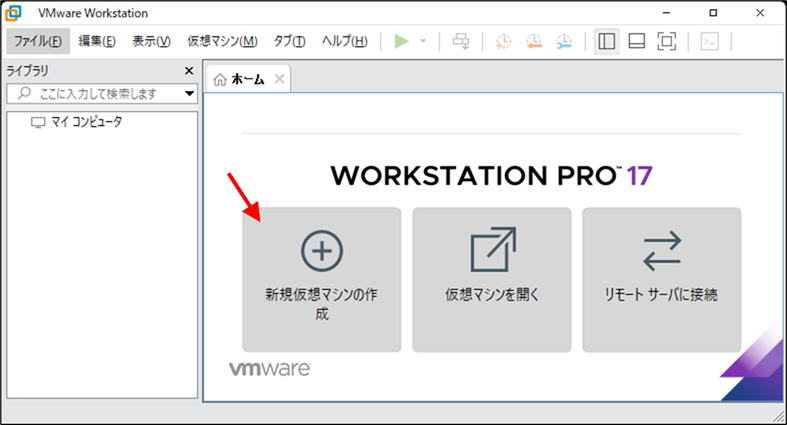Enter full screen mode icon
The width and height of the screenshot is (787, 425).
pos(667,41)
